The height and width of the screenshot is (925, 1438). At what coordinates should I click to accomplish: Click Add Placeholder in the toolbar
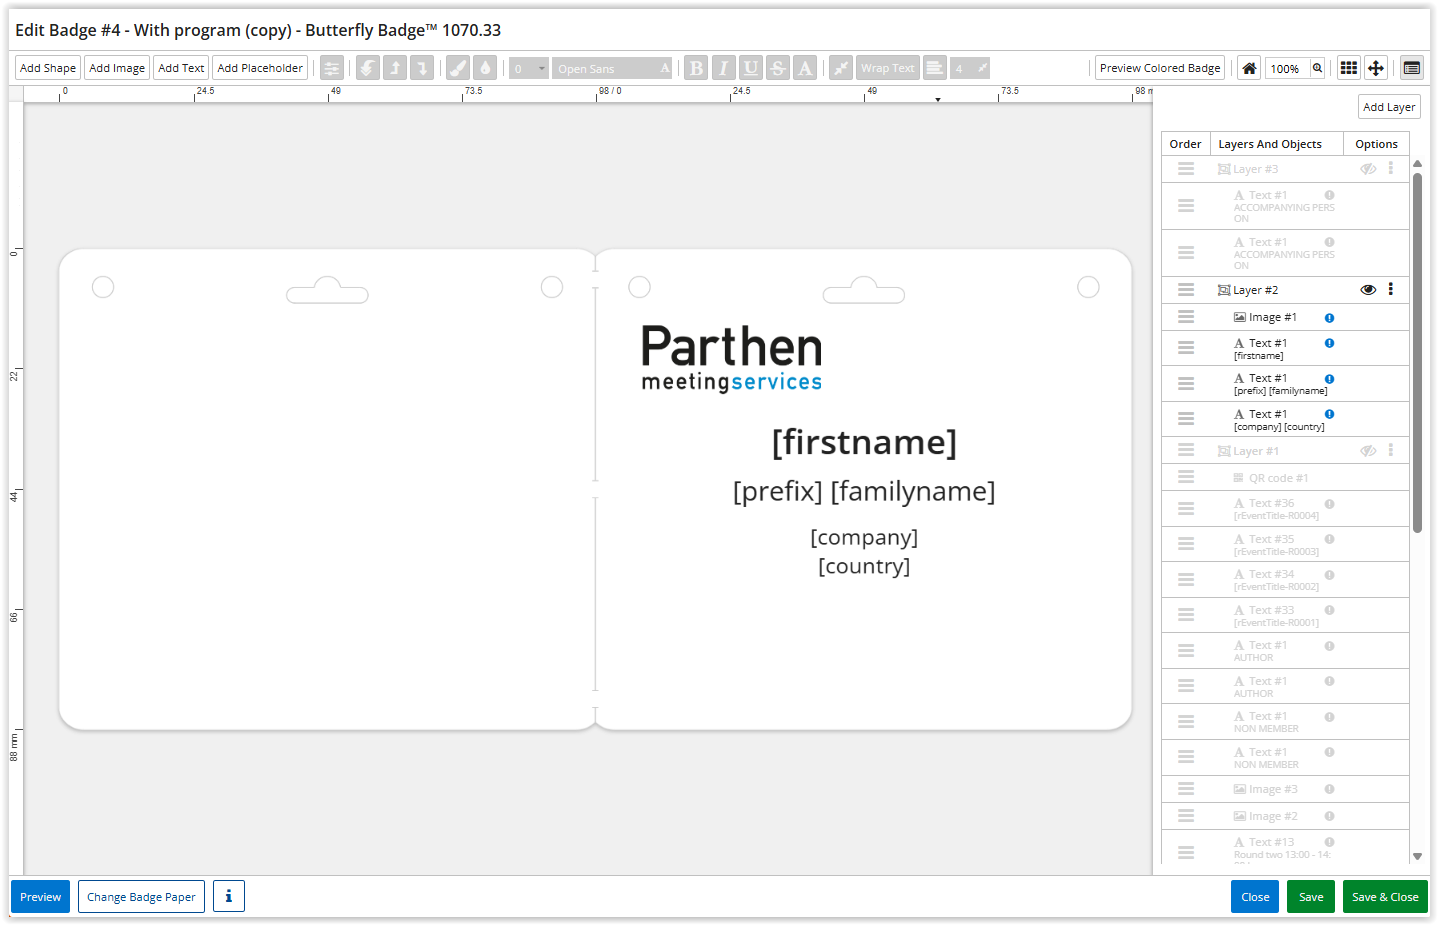(x=260, y=68)
